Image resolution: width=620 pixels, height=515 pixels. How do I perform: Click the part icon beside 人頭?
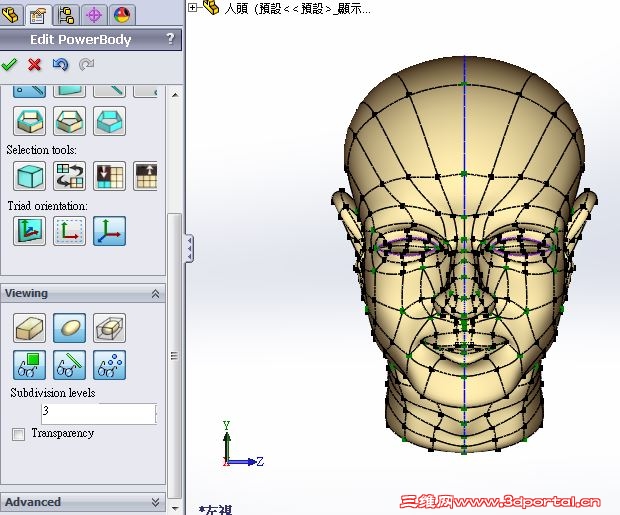coord(212,7)
